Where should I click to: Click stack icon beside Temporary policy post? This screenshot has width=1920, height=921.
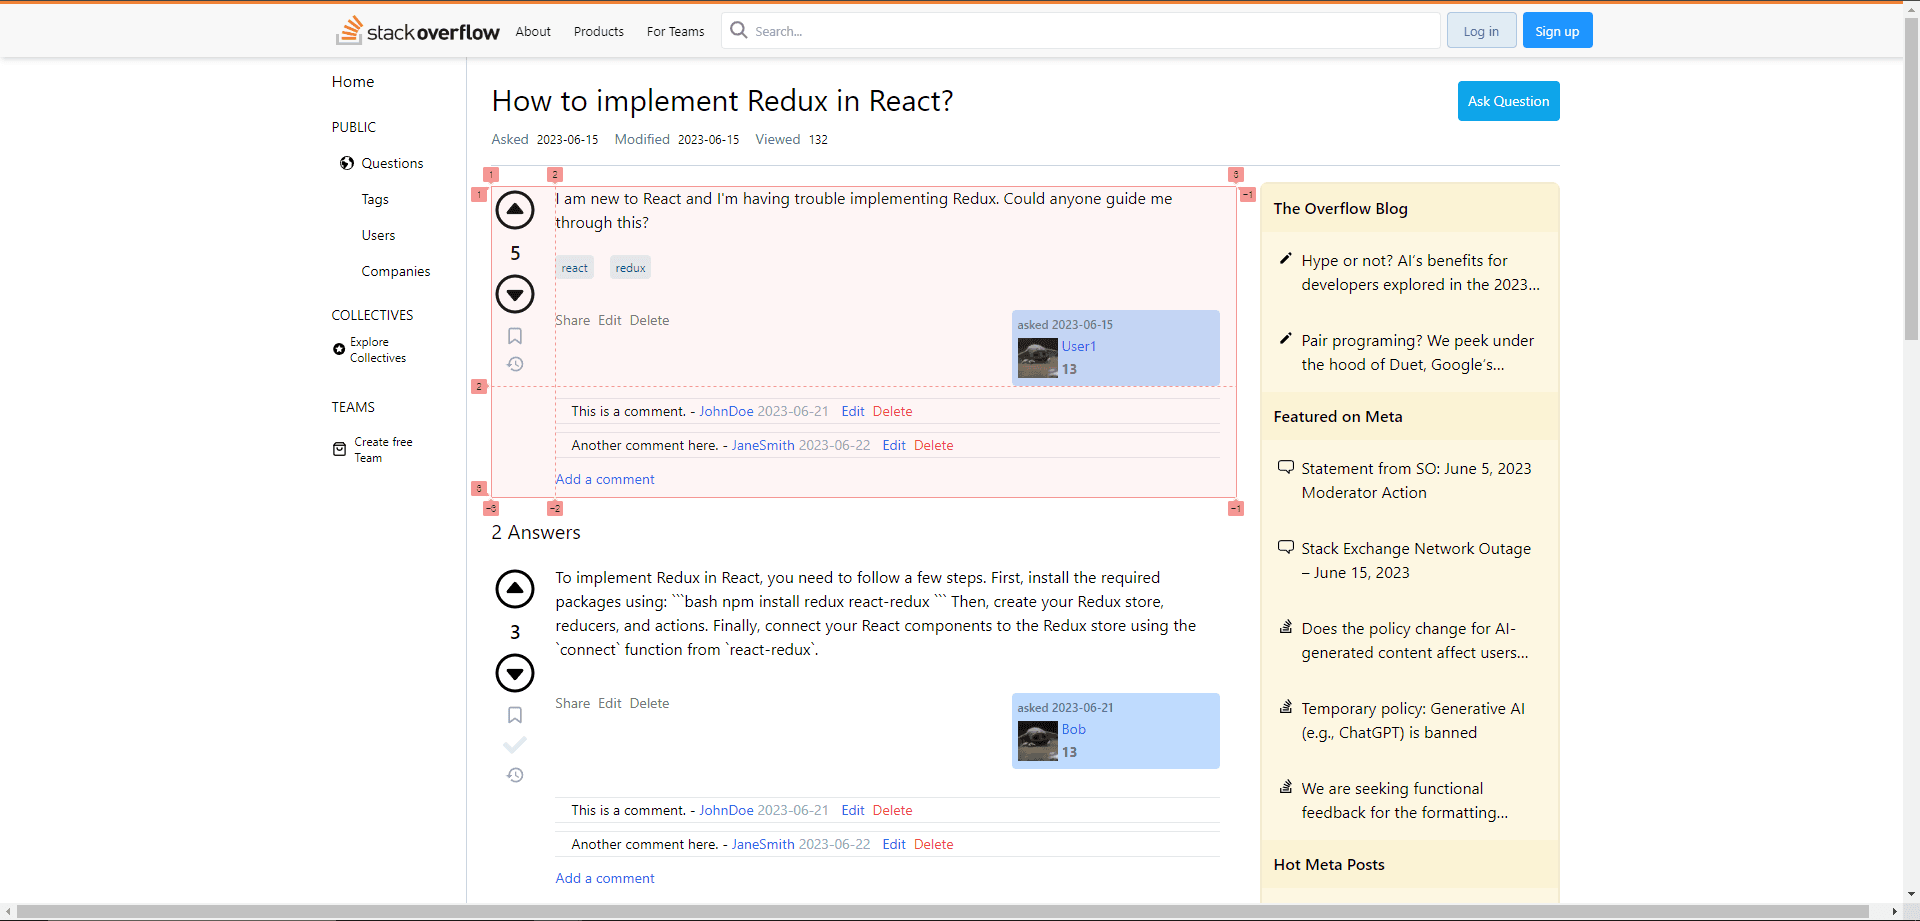1286,707
